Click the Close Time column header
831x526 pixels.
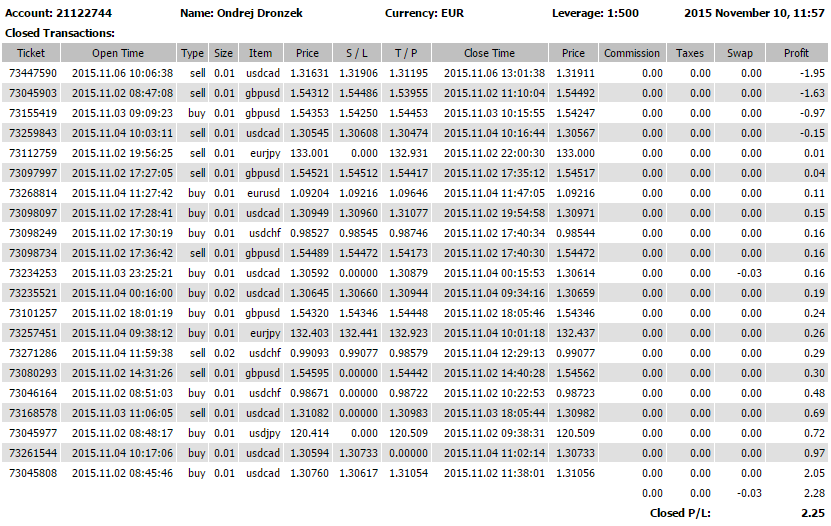[x=490, y=53]
